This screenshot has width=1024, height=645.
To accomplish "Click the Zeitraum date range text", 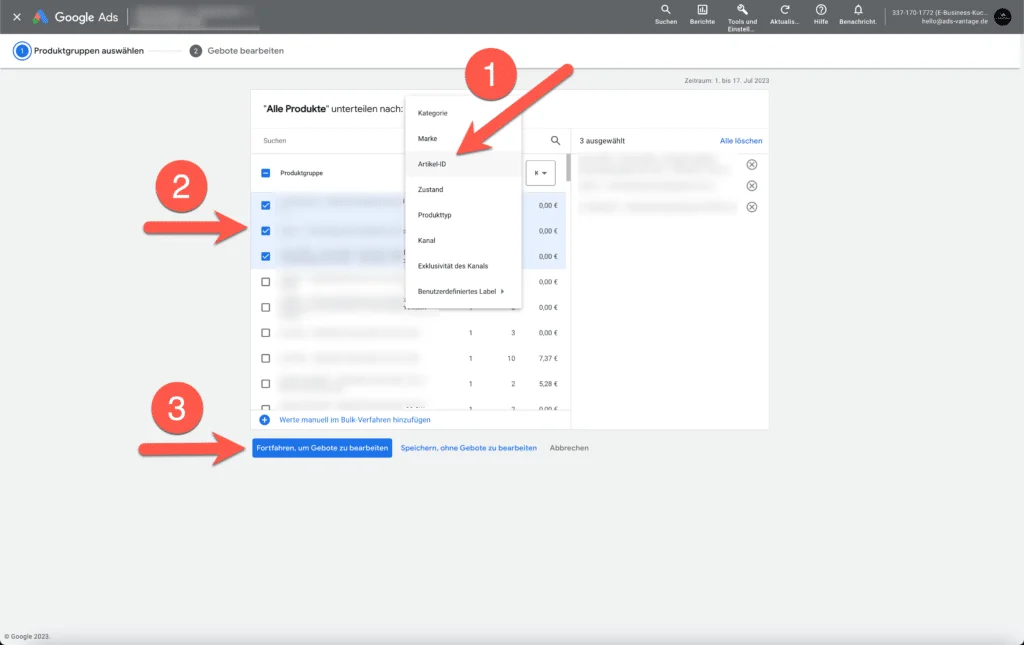I will pos(726,80).
